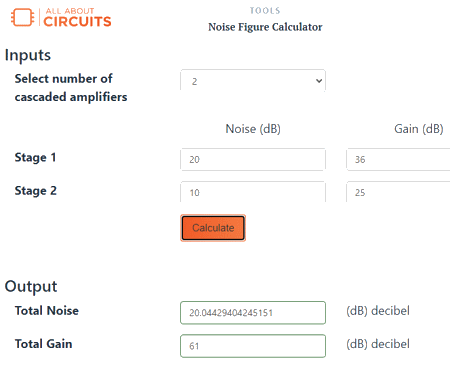Click the Total Noise label
Image resolution: width=450 pixels, height=365 pixels.
coord(47,311)
